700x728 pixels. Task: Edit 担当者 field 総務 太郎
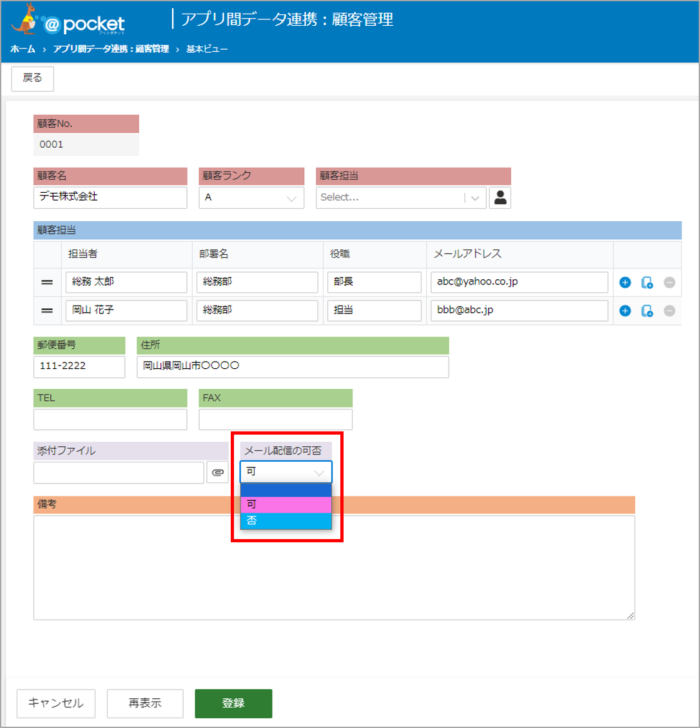126,282
